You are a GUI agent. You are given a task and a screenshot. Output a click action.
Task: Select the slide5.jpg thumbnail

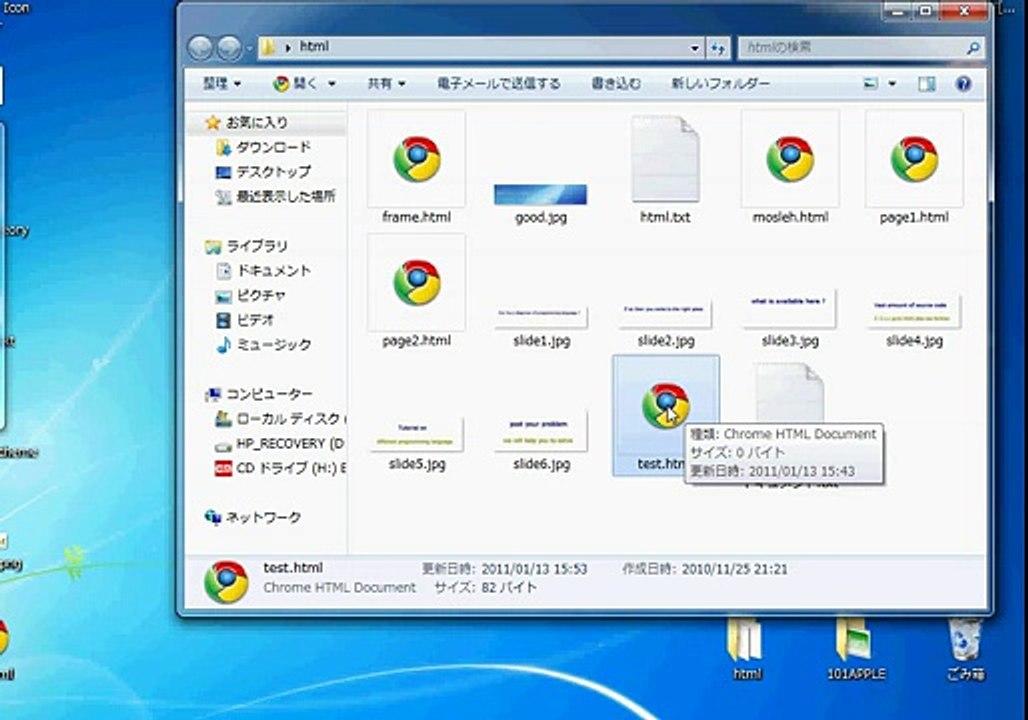click(416, 434)
